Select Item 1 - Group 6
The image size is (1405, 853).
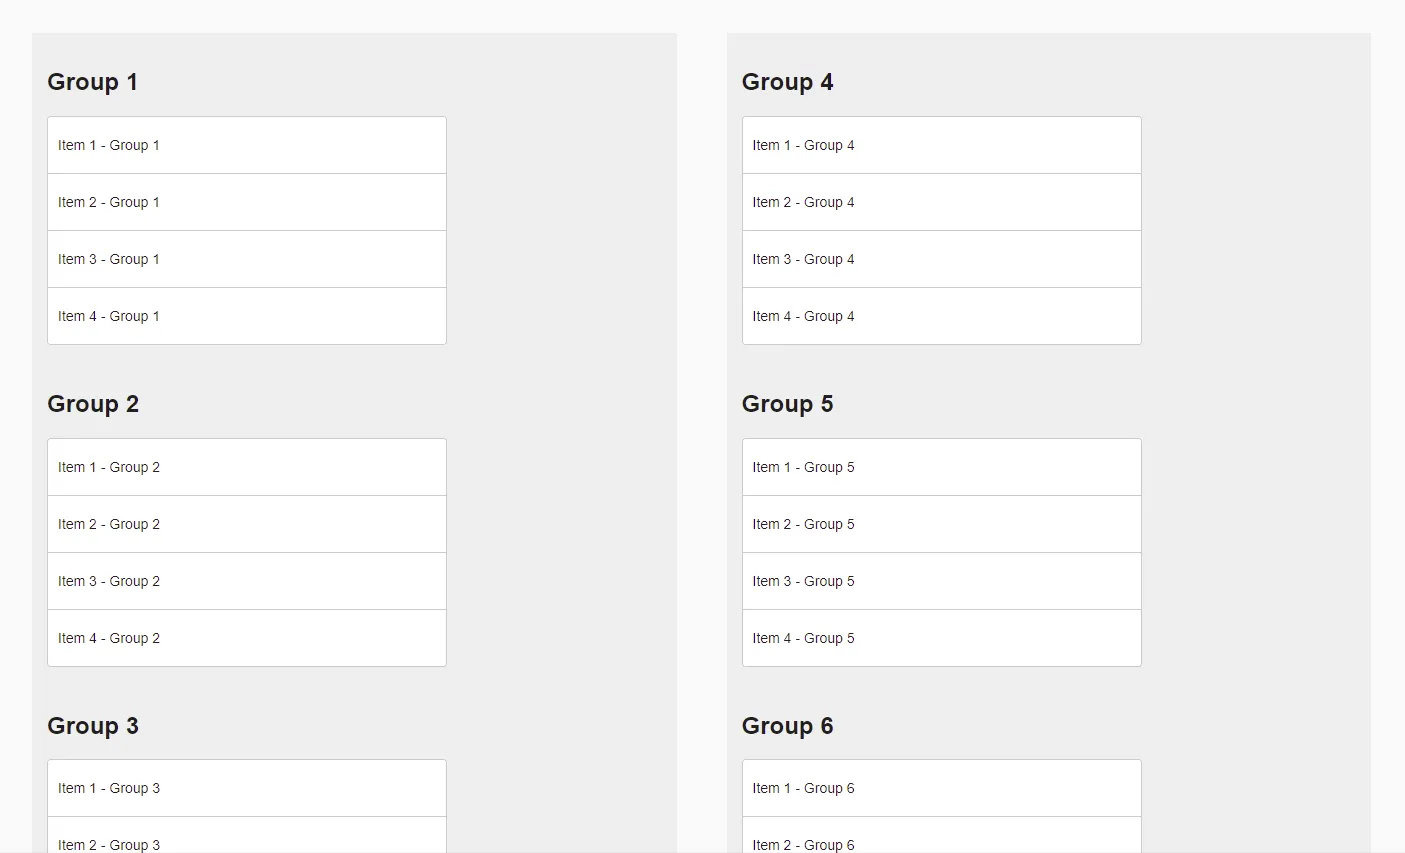click(x=941, y=788)
